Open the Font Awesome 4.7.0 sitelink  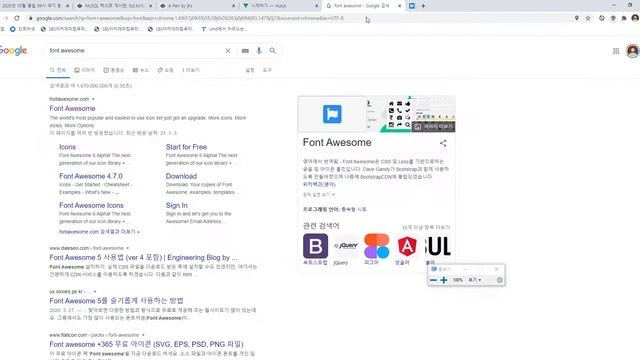(91, 176)
